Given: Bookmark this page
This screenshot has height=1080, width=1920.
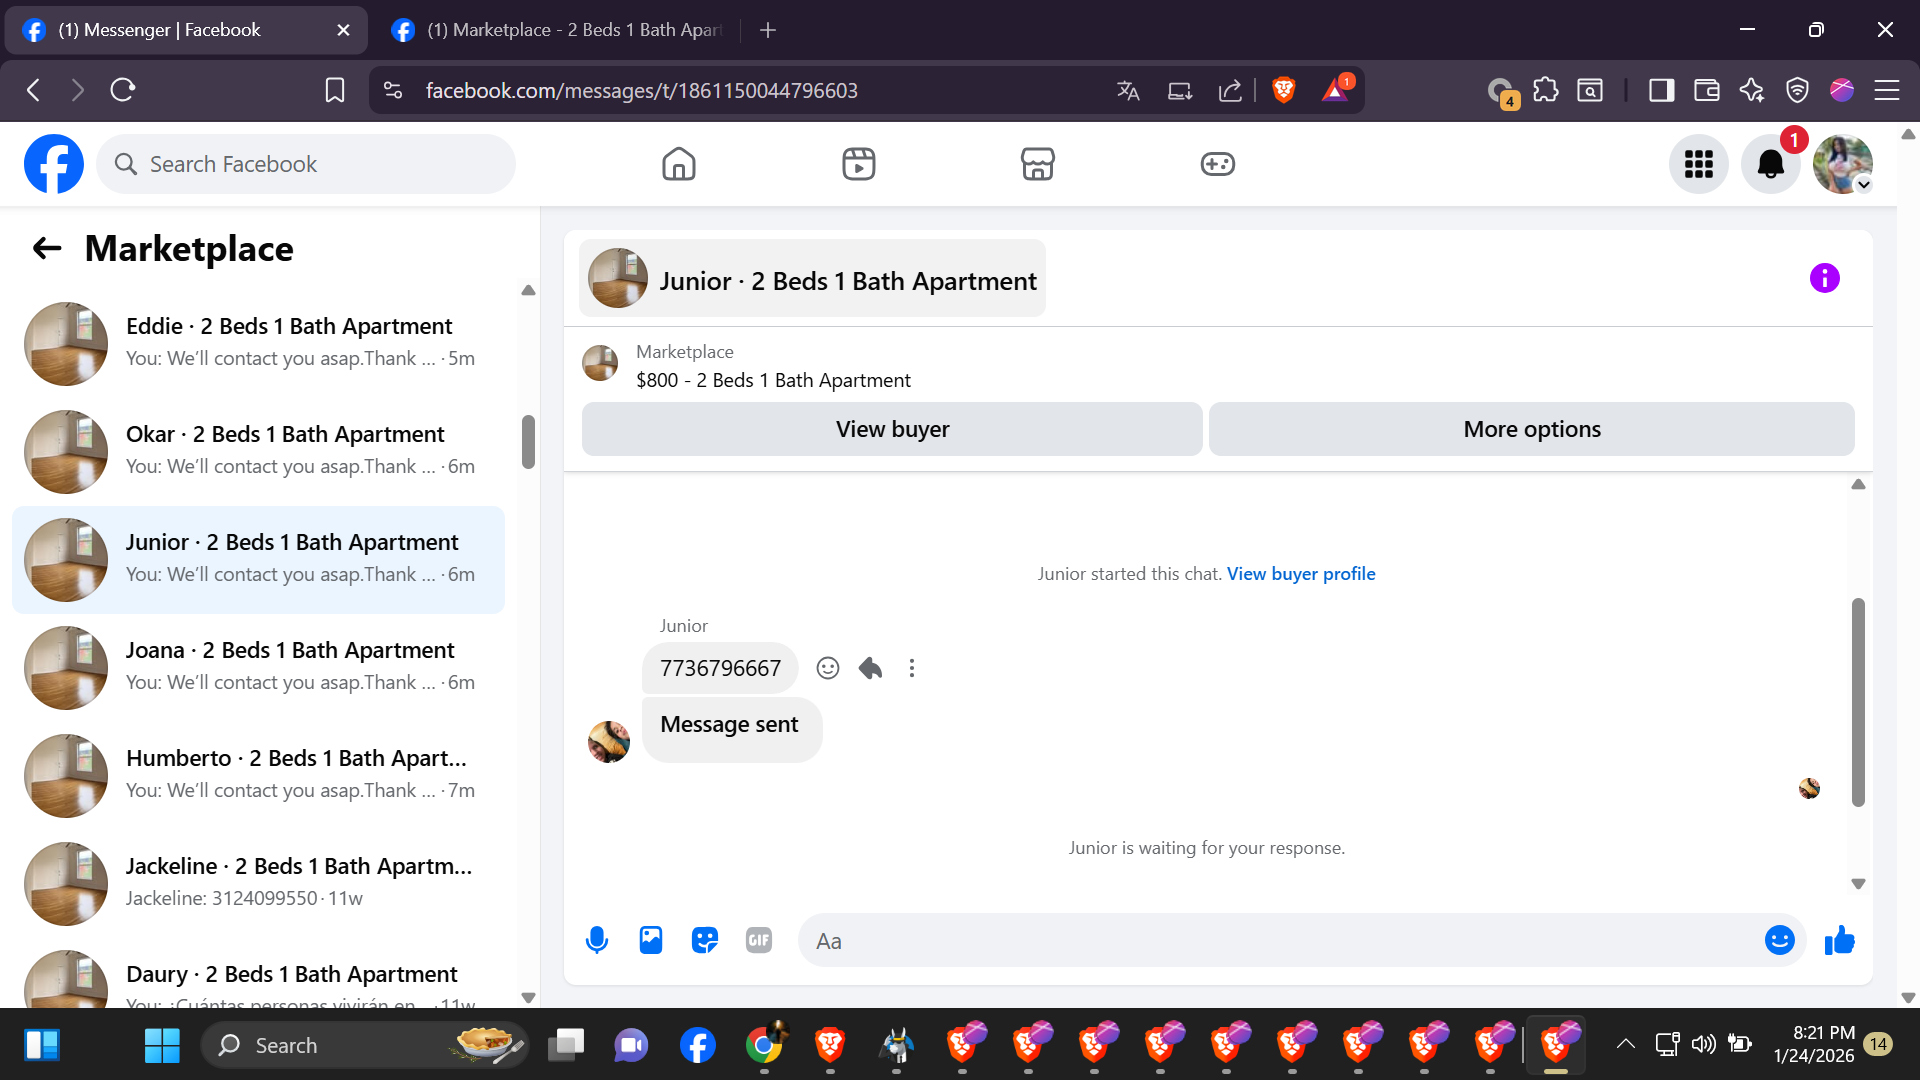Looking at the screenshot, I should tap(335, 90).
